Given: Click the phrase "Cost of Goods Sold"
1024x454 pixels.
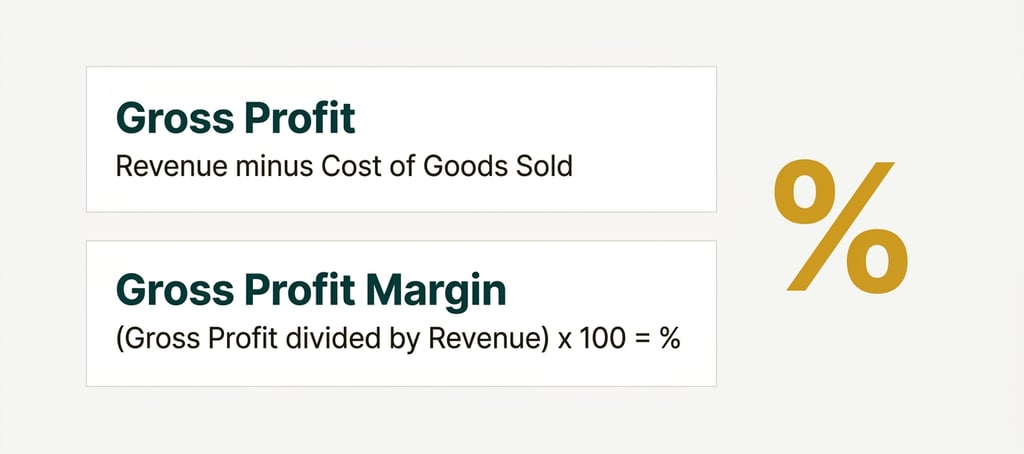Looking at the screenshot, I should tap(448, 166).
